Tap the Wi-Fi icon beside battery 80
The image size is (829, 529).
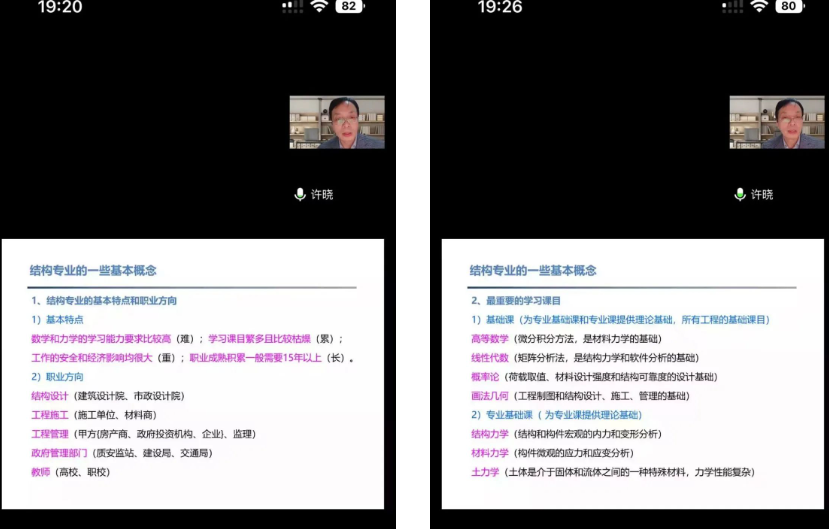[760, 6]
